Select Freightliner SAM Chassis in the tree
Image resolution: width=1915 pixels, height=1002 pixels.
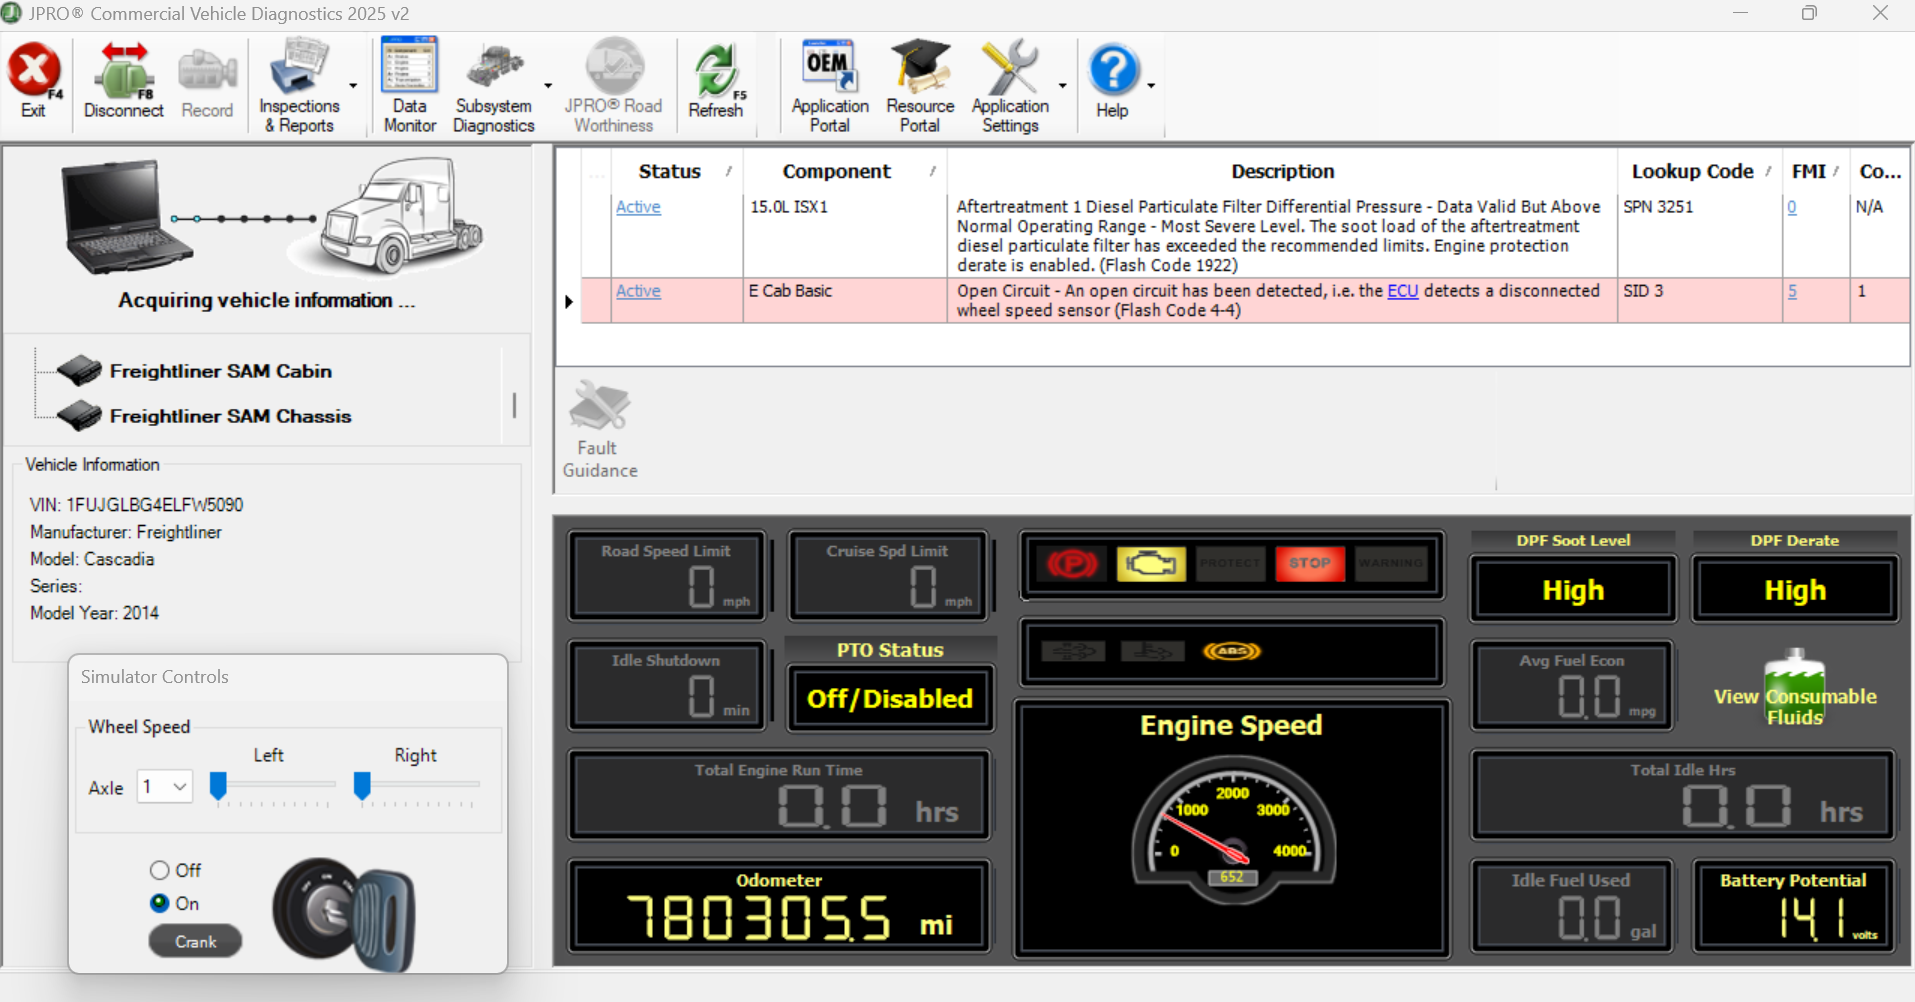click(230, 416)
